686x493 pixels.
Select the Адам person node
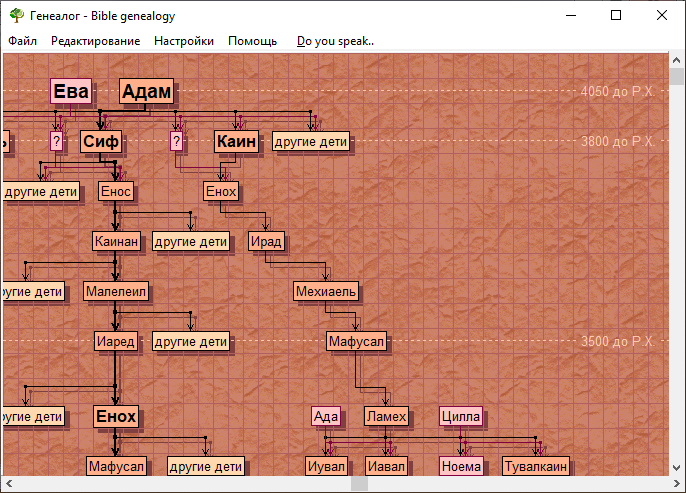147,92
